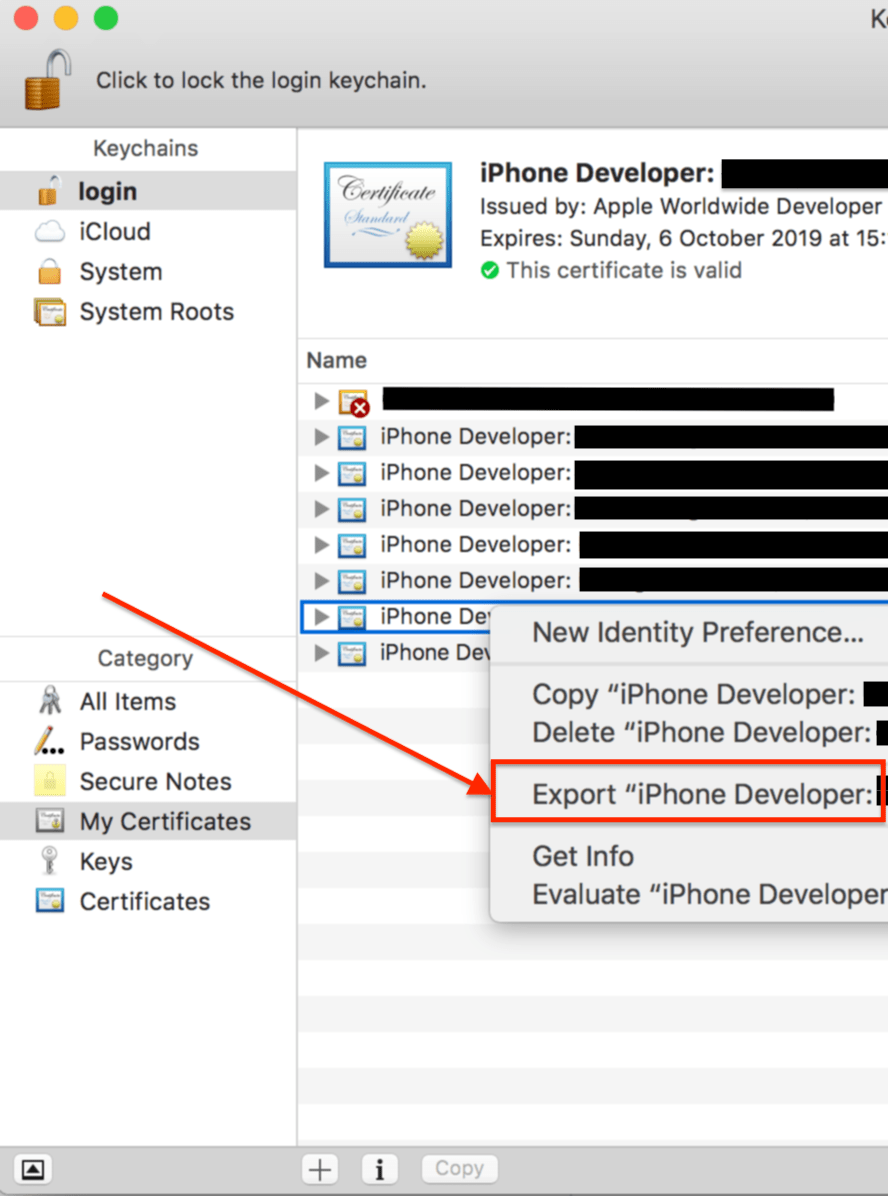Click the Name column header
888x1196 pixels.
(336, 360)
